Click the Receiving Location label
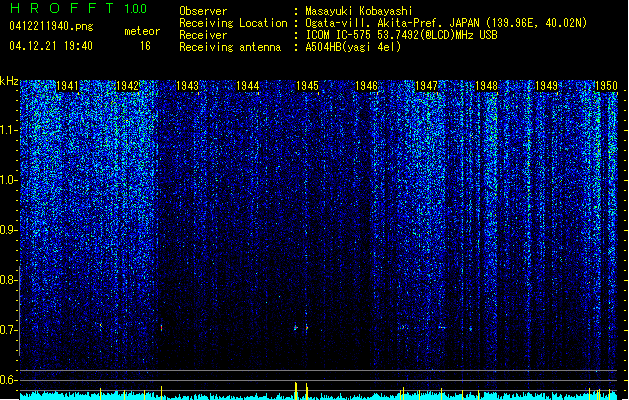The height and width of the screenshot is (400, 629). pos(233,23)
